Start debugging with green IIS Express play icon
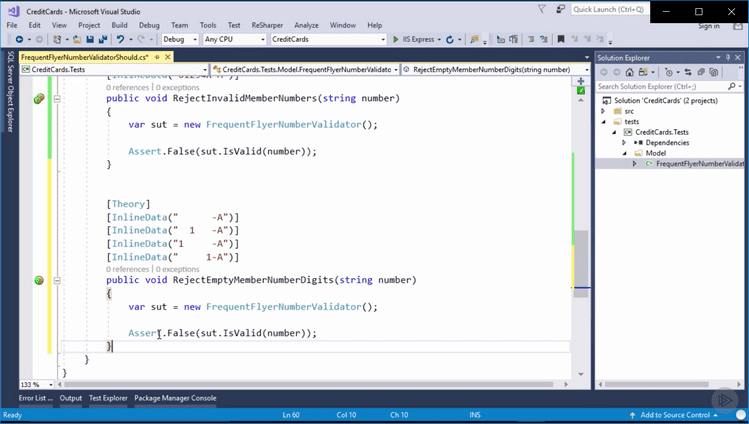This screenshot has height=424, width=749. click(396, 40)
